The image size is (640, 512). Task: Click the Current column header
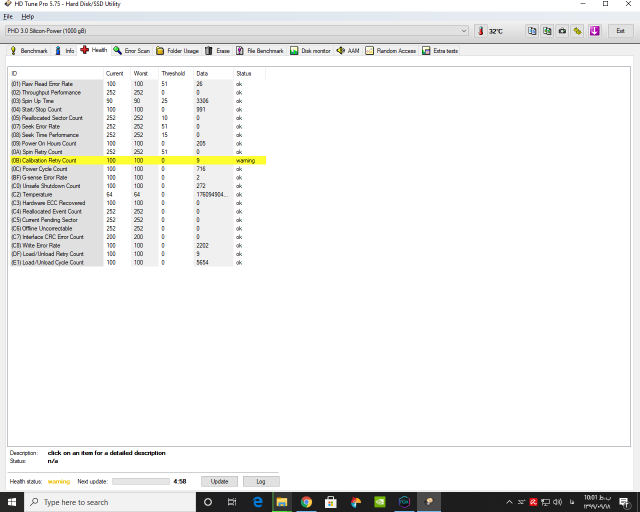[x=117, y=73]
